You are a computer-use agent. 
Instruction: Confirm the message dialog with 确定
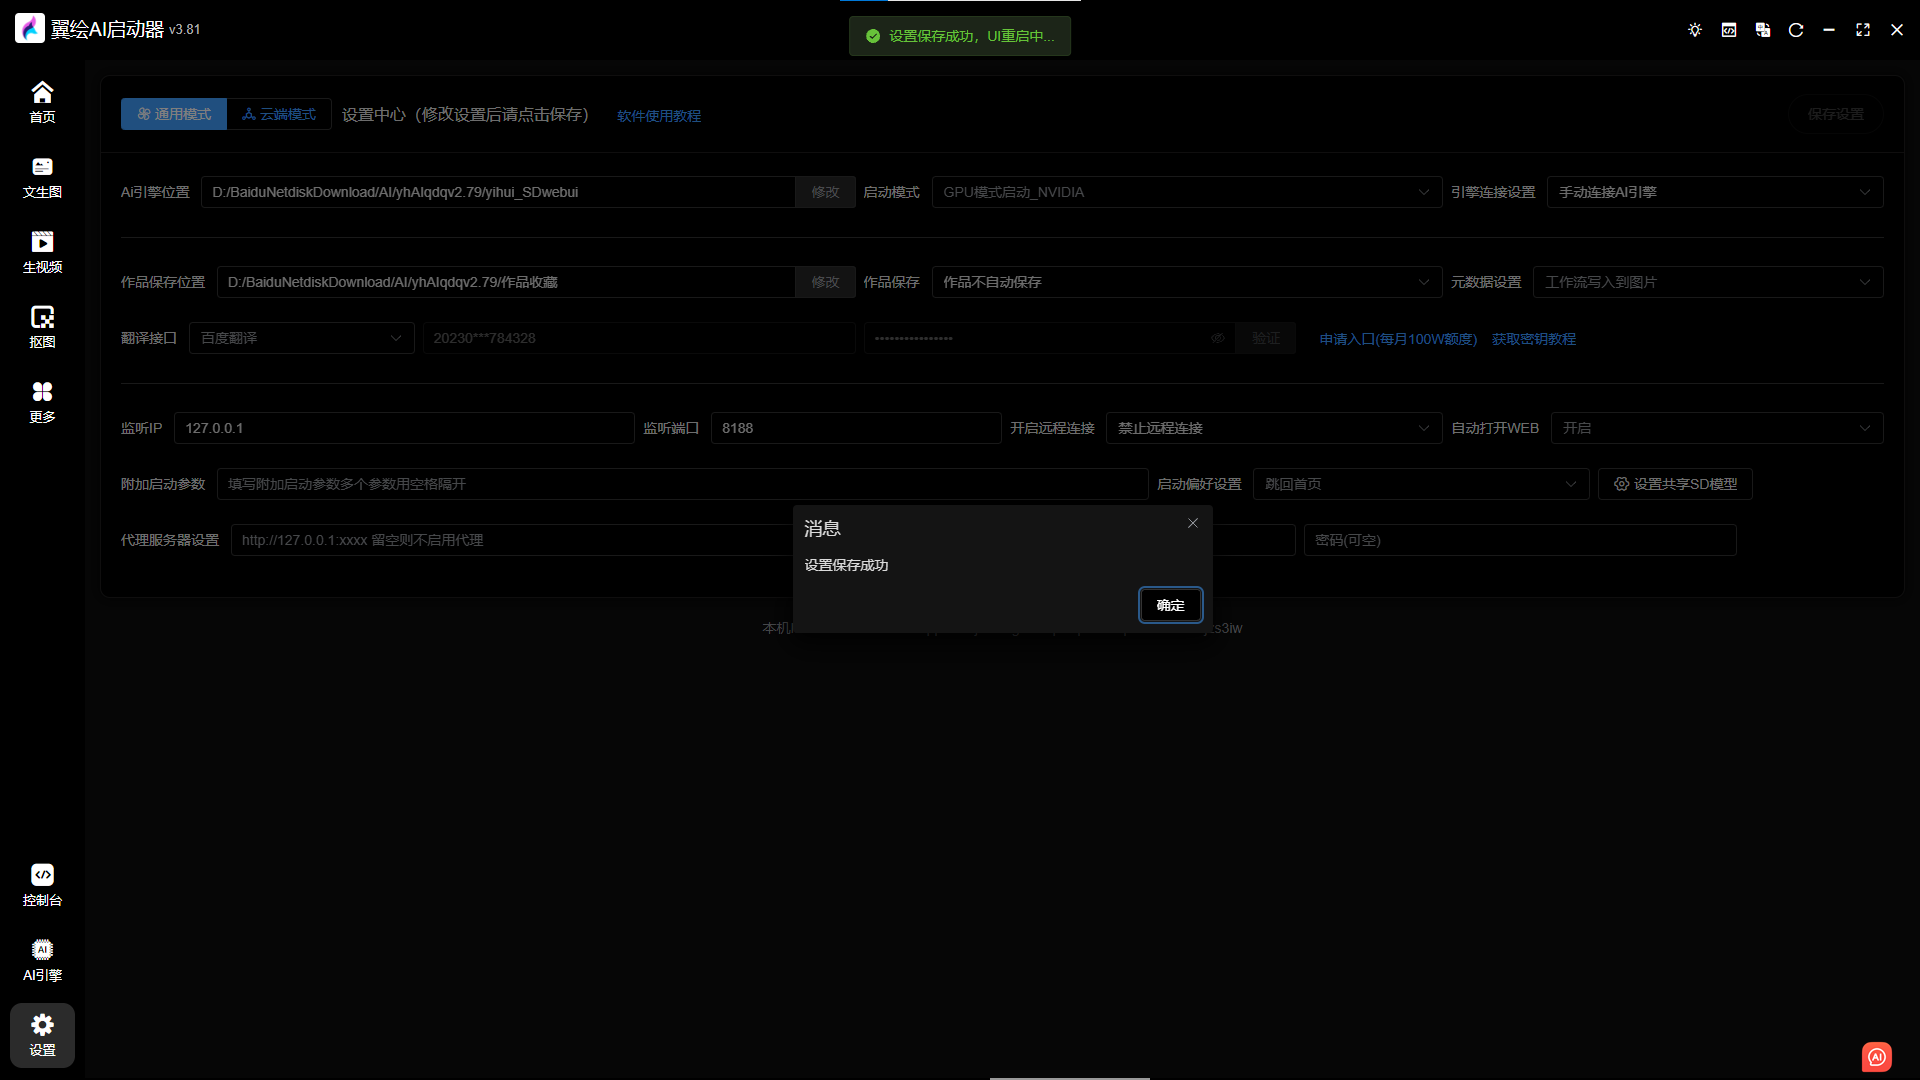(x=1171, y=605)
